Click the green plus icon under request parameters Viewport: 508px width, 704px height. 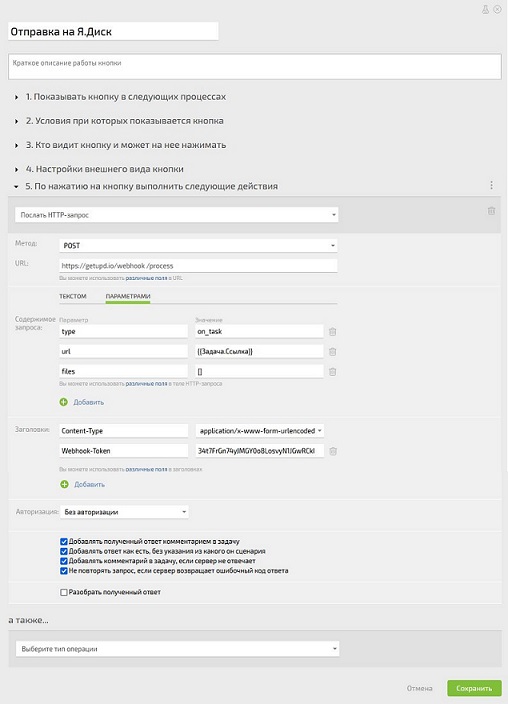coord(64,402)
